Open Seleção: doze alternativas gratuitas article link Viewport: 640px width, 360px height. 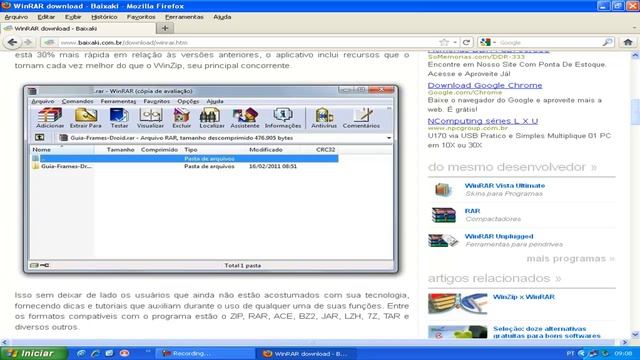(547, 332)
